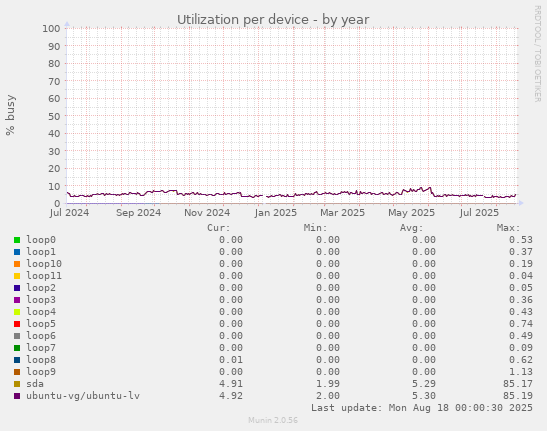Select the loop0 legend label
This screenshot has height=431, width=547.
tap(41, 240)
